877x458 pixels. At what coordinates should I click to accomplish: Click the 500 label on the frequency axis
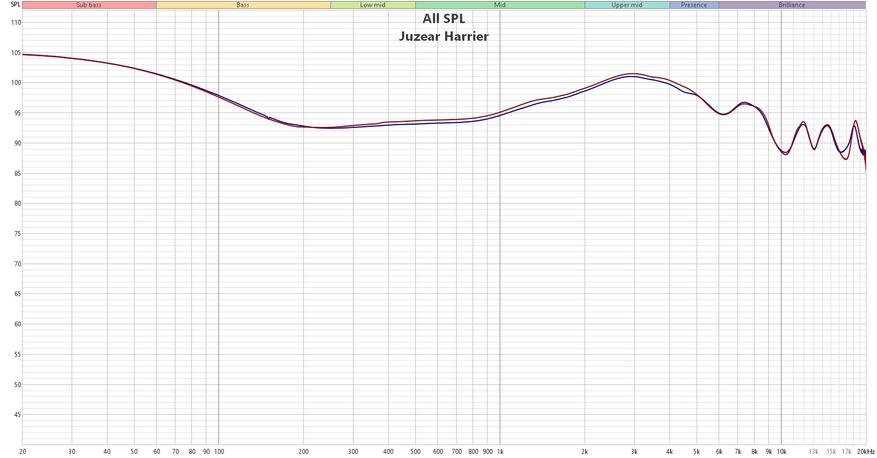pos(416,451)
